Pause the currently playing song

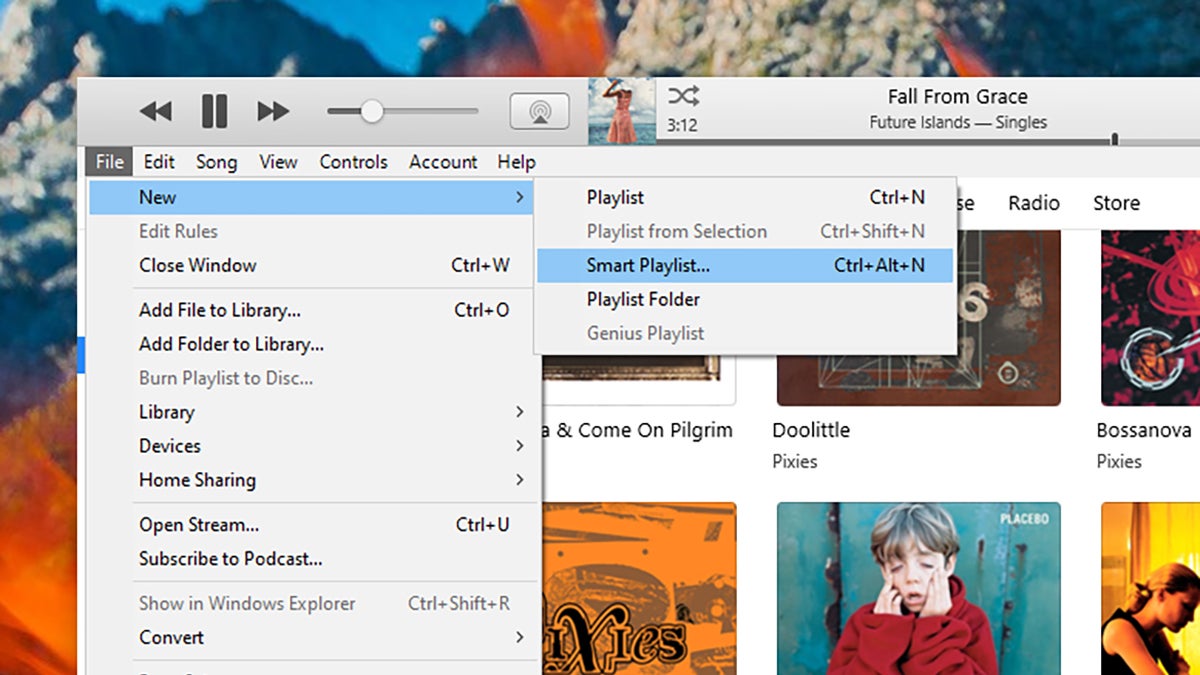tap(214, 111)
